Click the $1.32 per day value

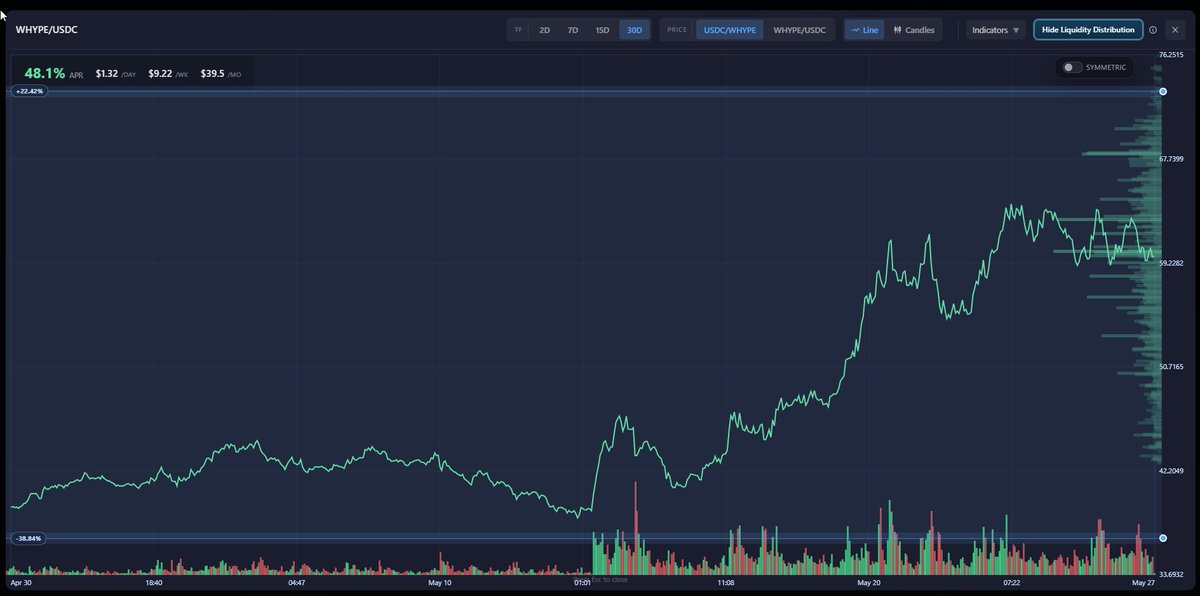(106, 73)
